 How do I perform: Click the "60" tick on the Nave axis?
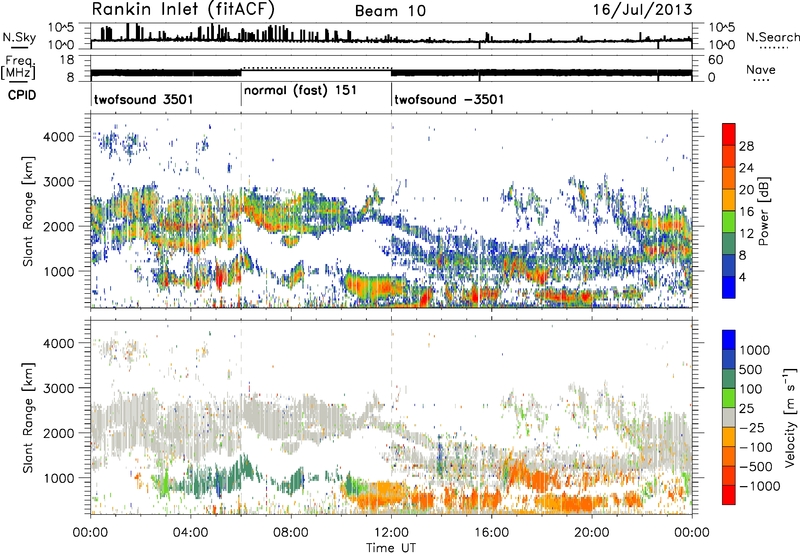(716, 60)
